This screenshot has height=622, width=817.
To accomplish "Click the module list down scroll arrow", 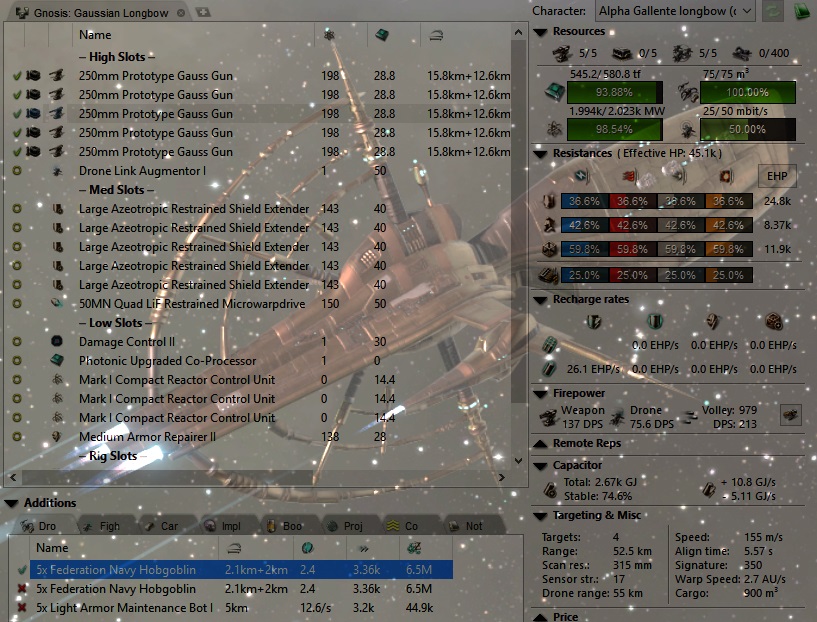I will point(518,461).
